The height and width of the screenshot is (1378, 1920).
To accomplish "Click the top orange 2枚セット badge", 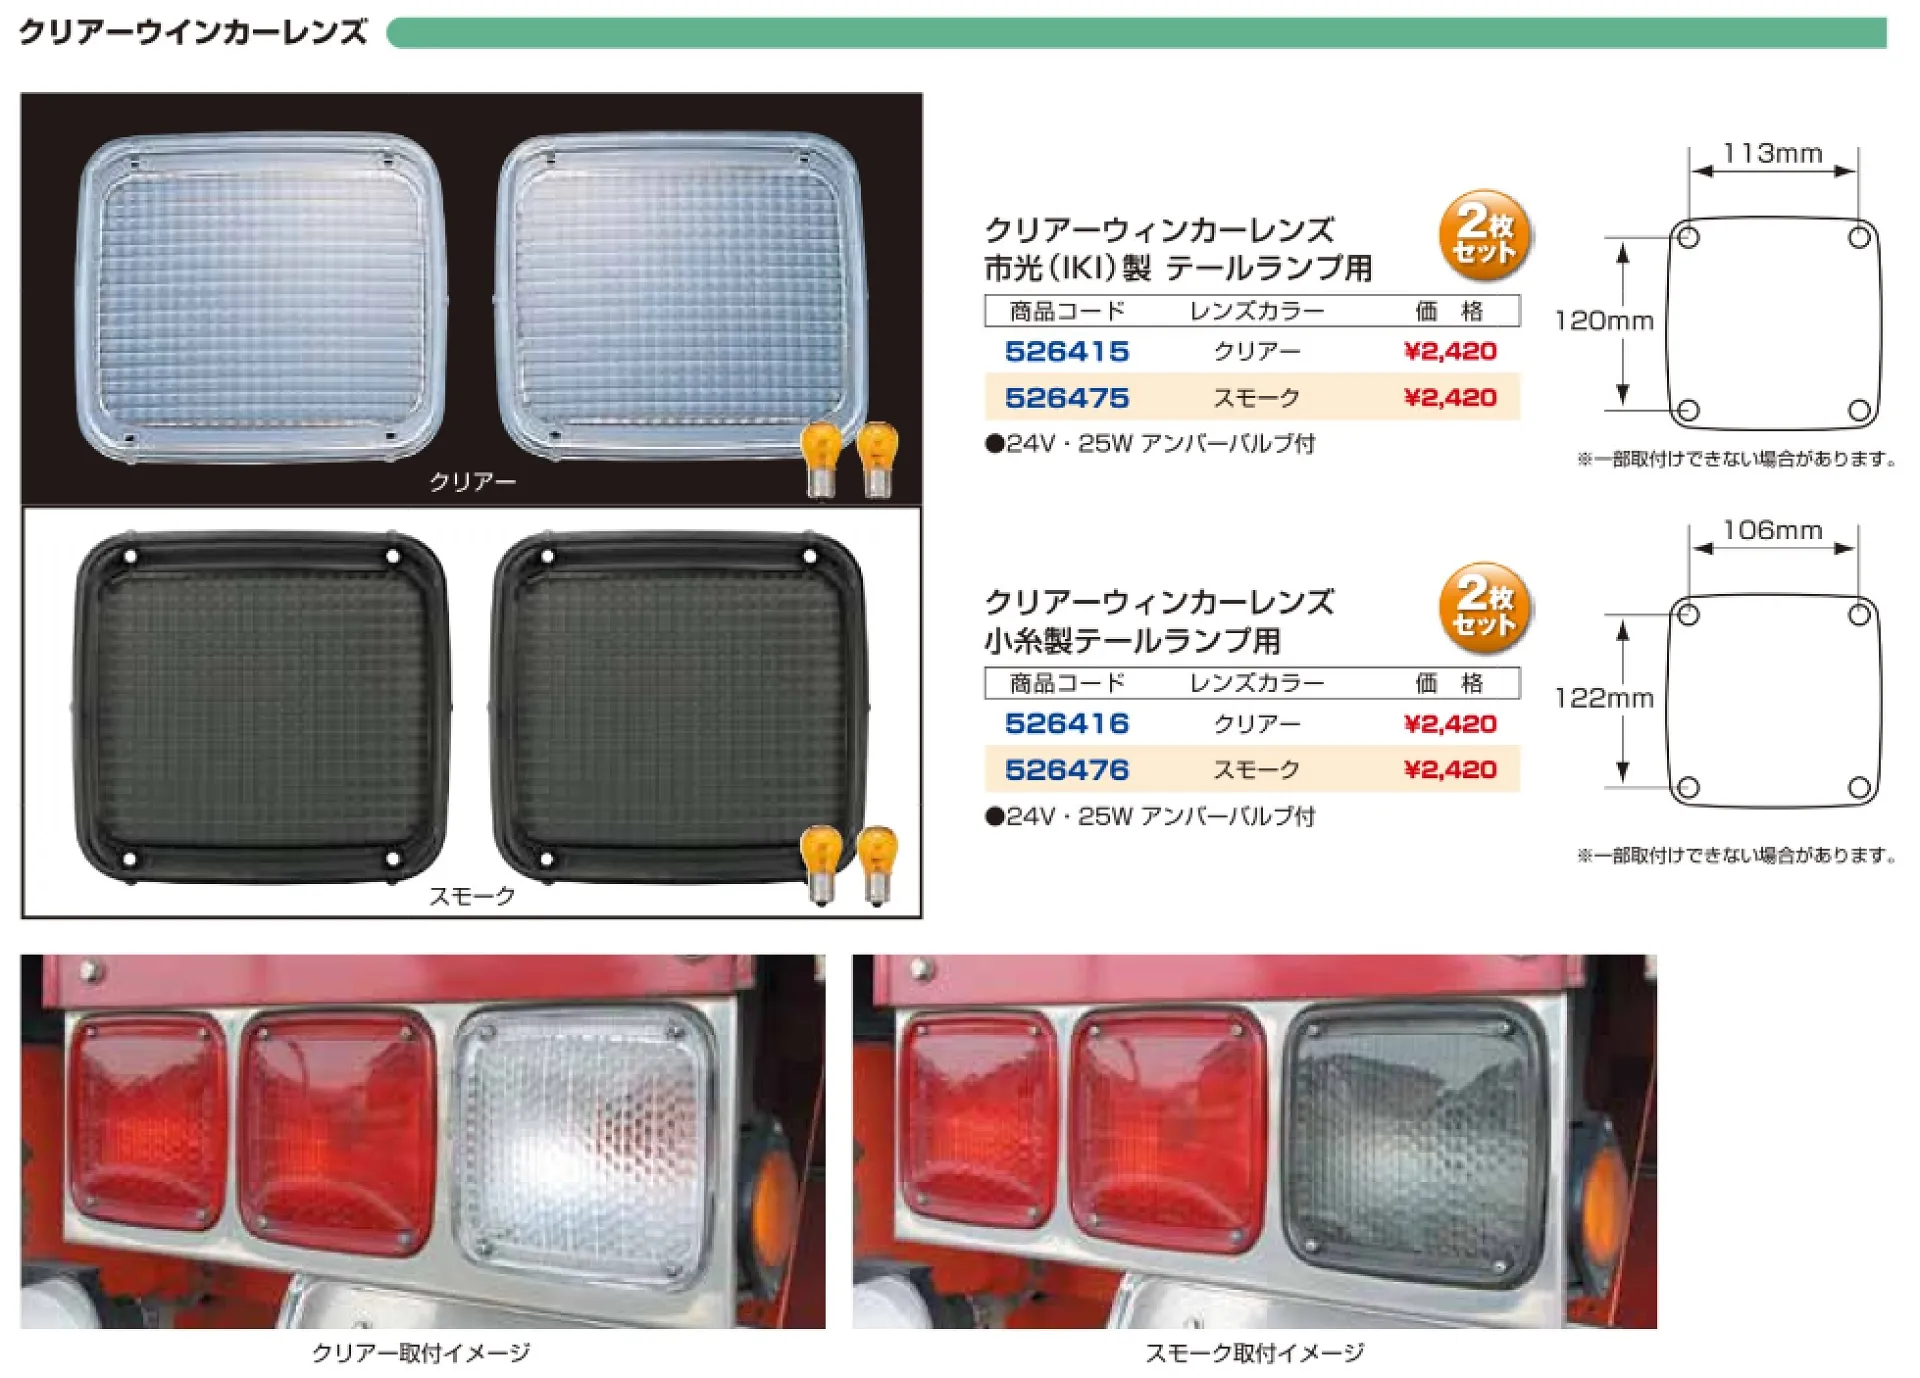I will point(1485,236).
